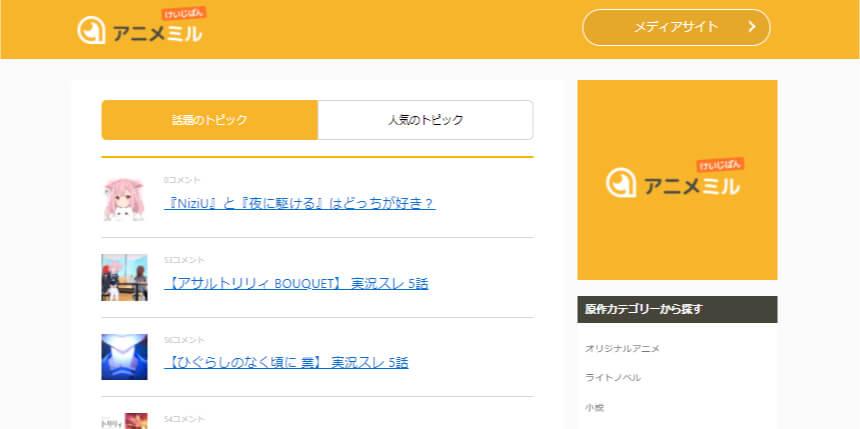The image size is (860, 429).
Task: Open 『NiziU』と『夜に駆ける』 topic link
Action: [299, 203]
